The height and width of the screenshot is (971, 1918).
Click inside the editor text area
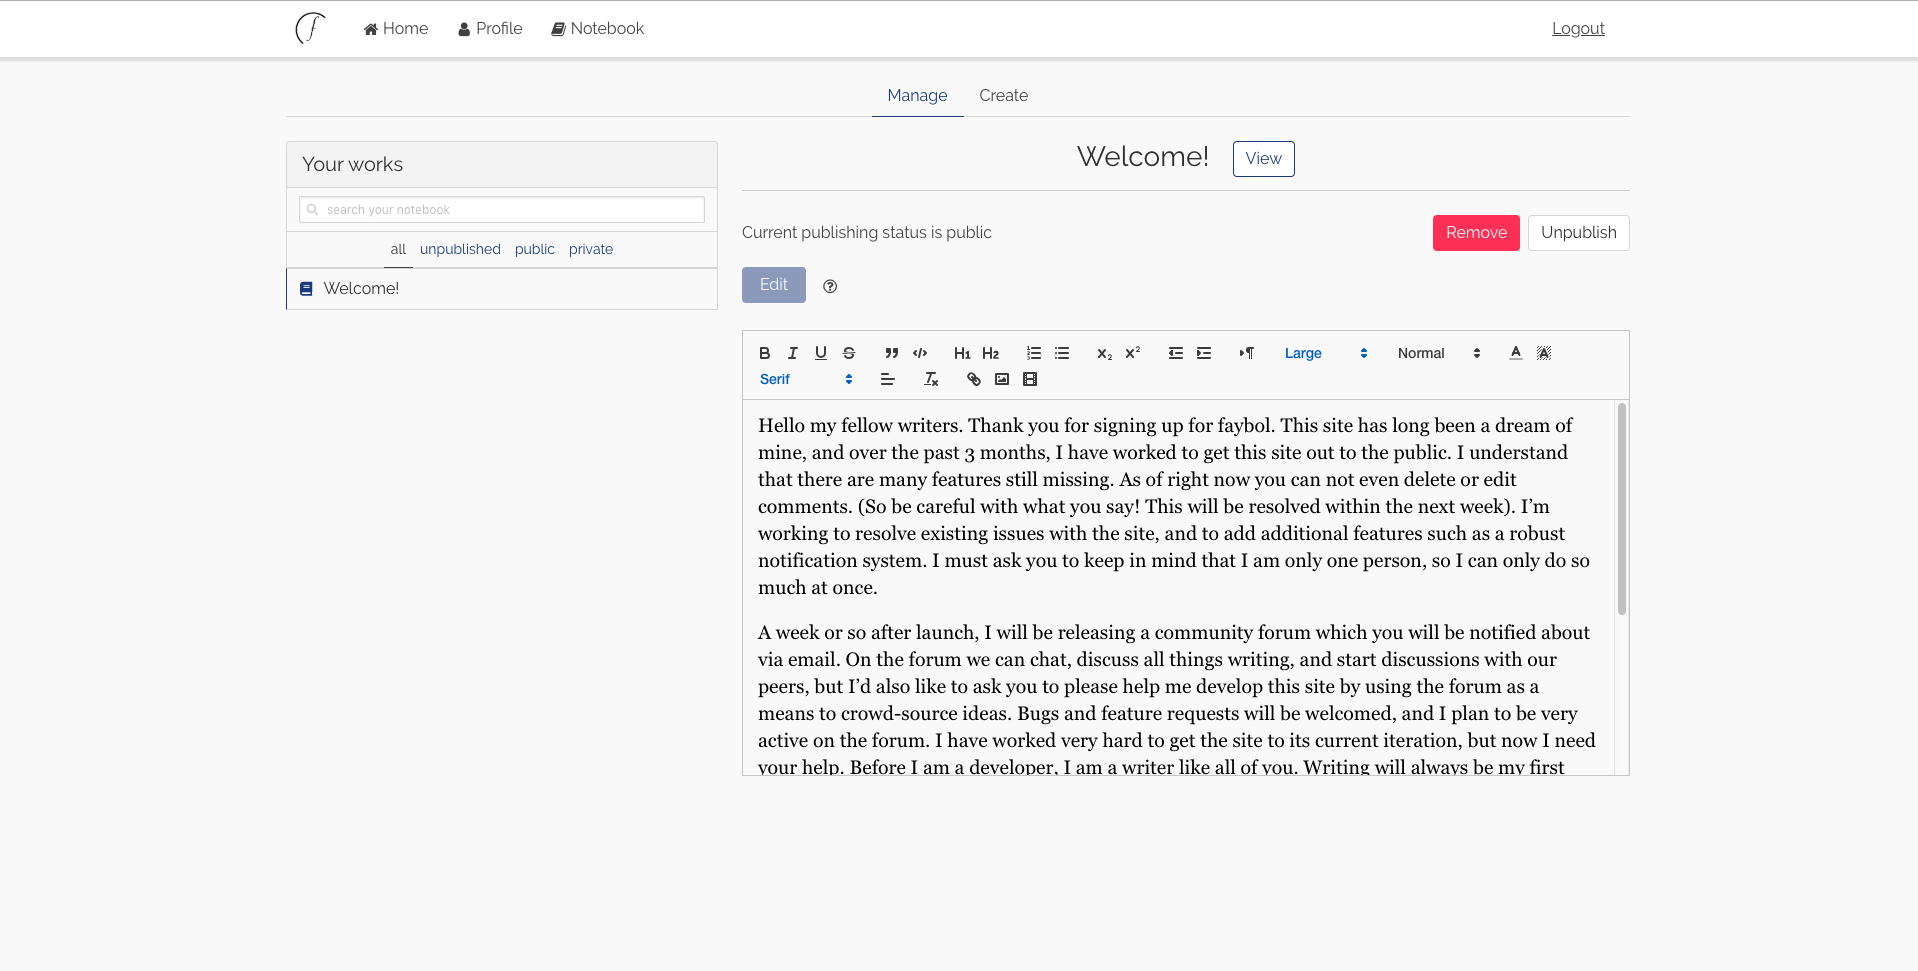pos(1180,588)
